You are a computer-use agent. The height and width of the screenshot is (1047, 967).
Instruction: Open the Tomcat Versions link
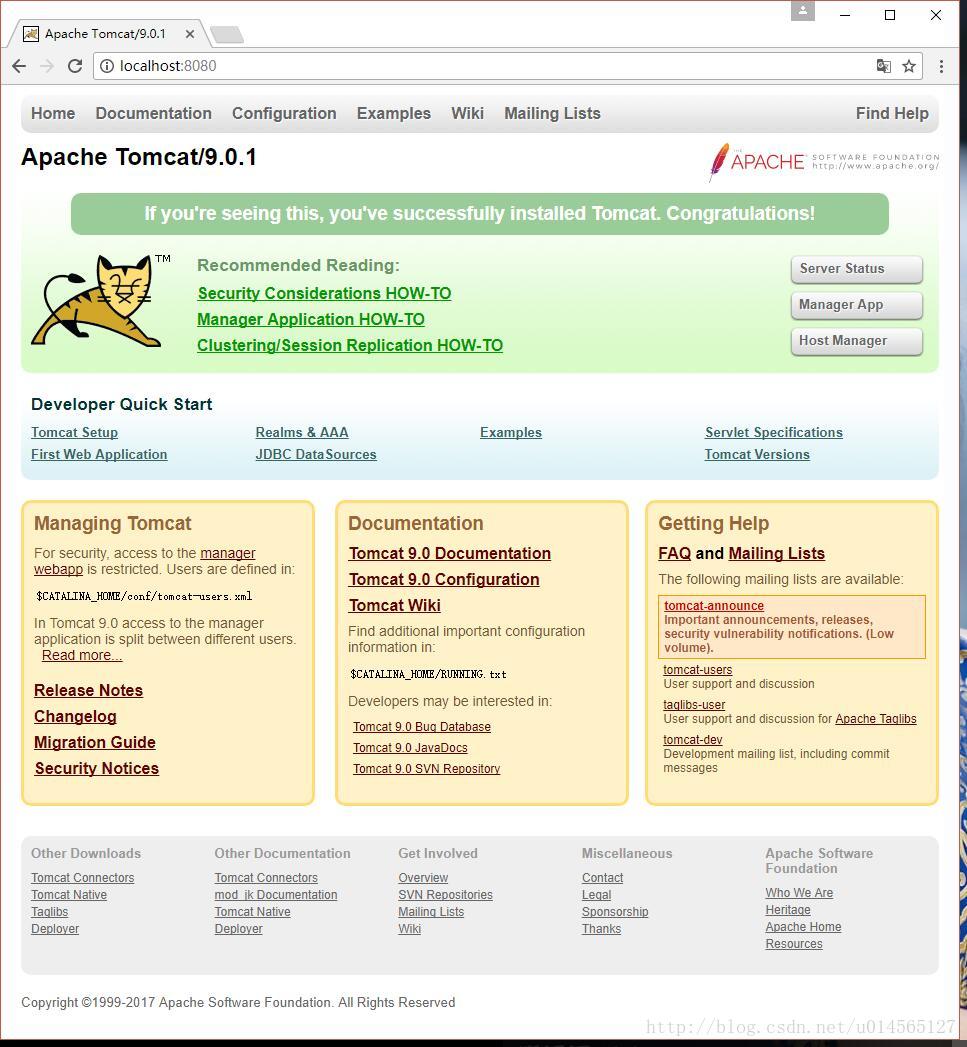pyautogui.click(x=757, y=455)
